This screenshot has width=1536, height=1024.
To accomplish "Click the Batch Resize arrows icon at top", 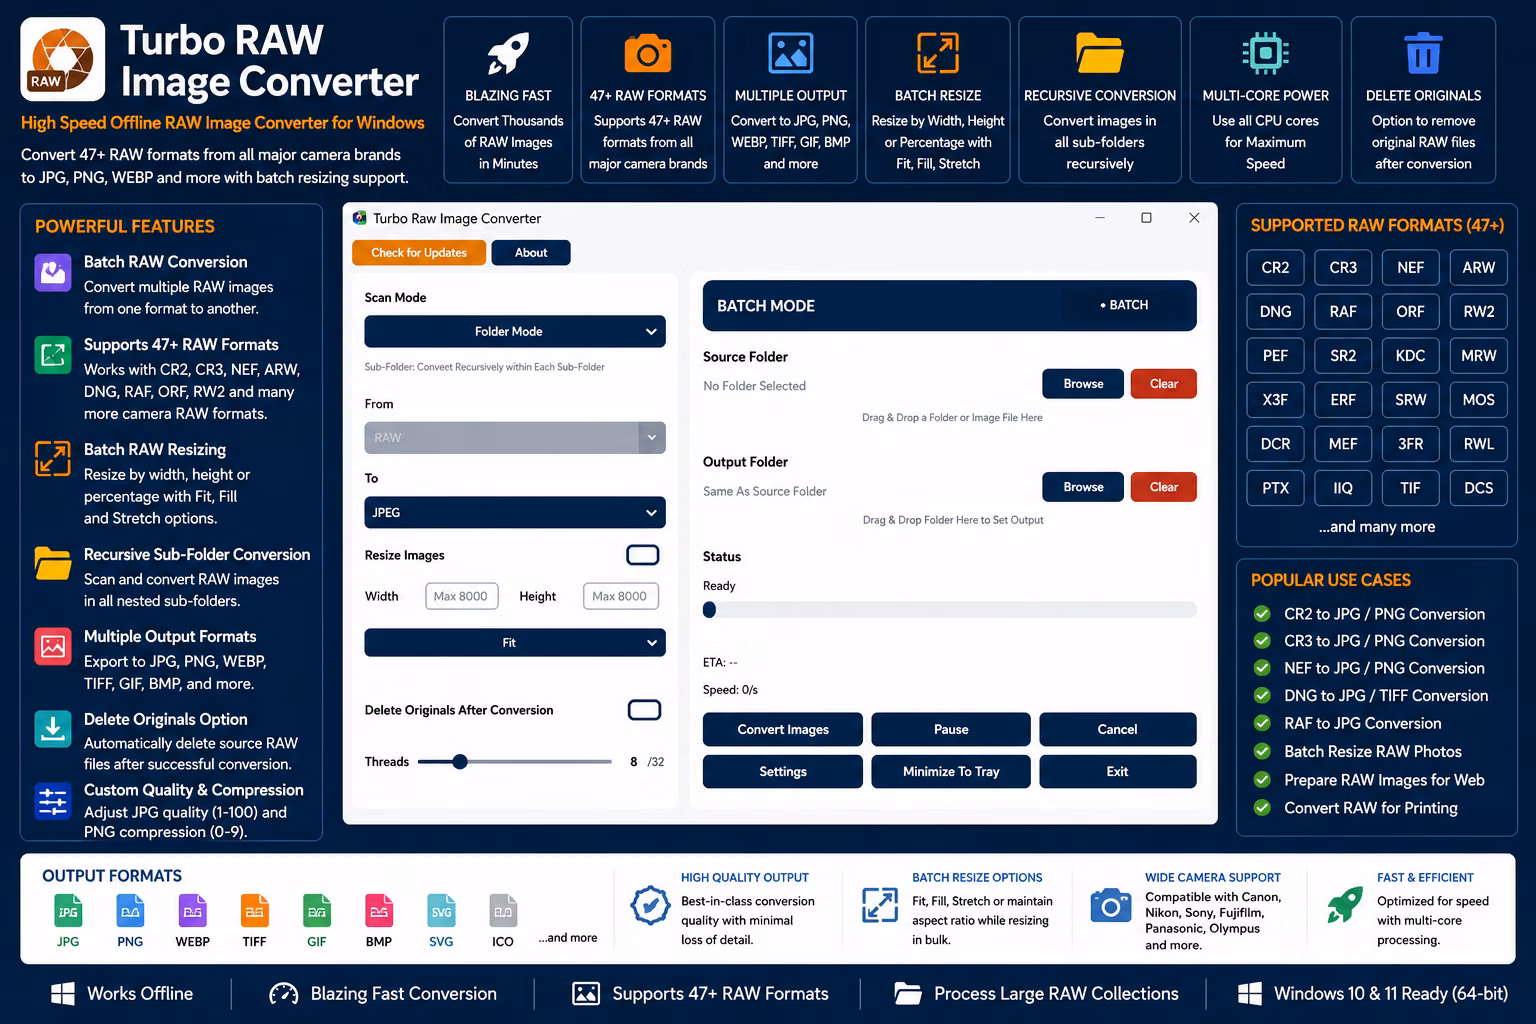I will point(938,53).
